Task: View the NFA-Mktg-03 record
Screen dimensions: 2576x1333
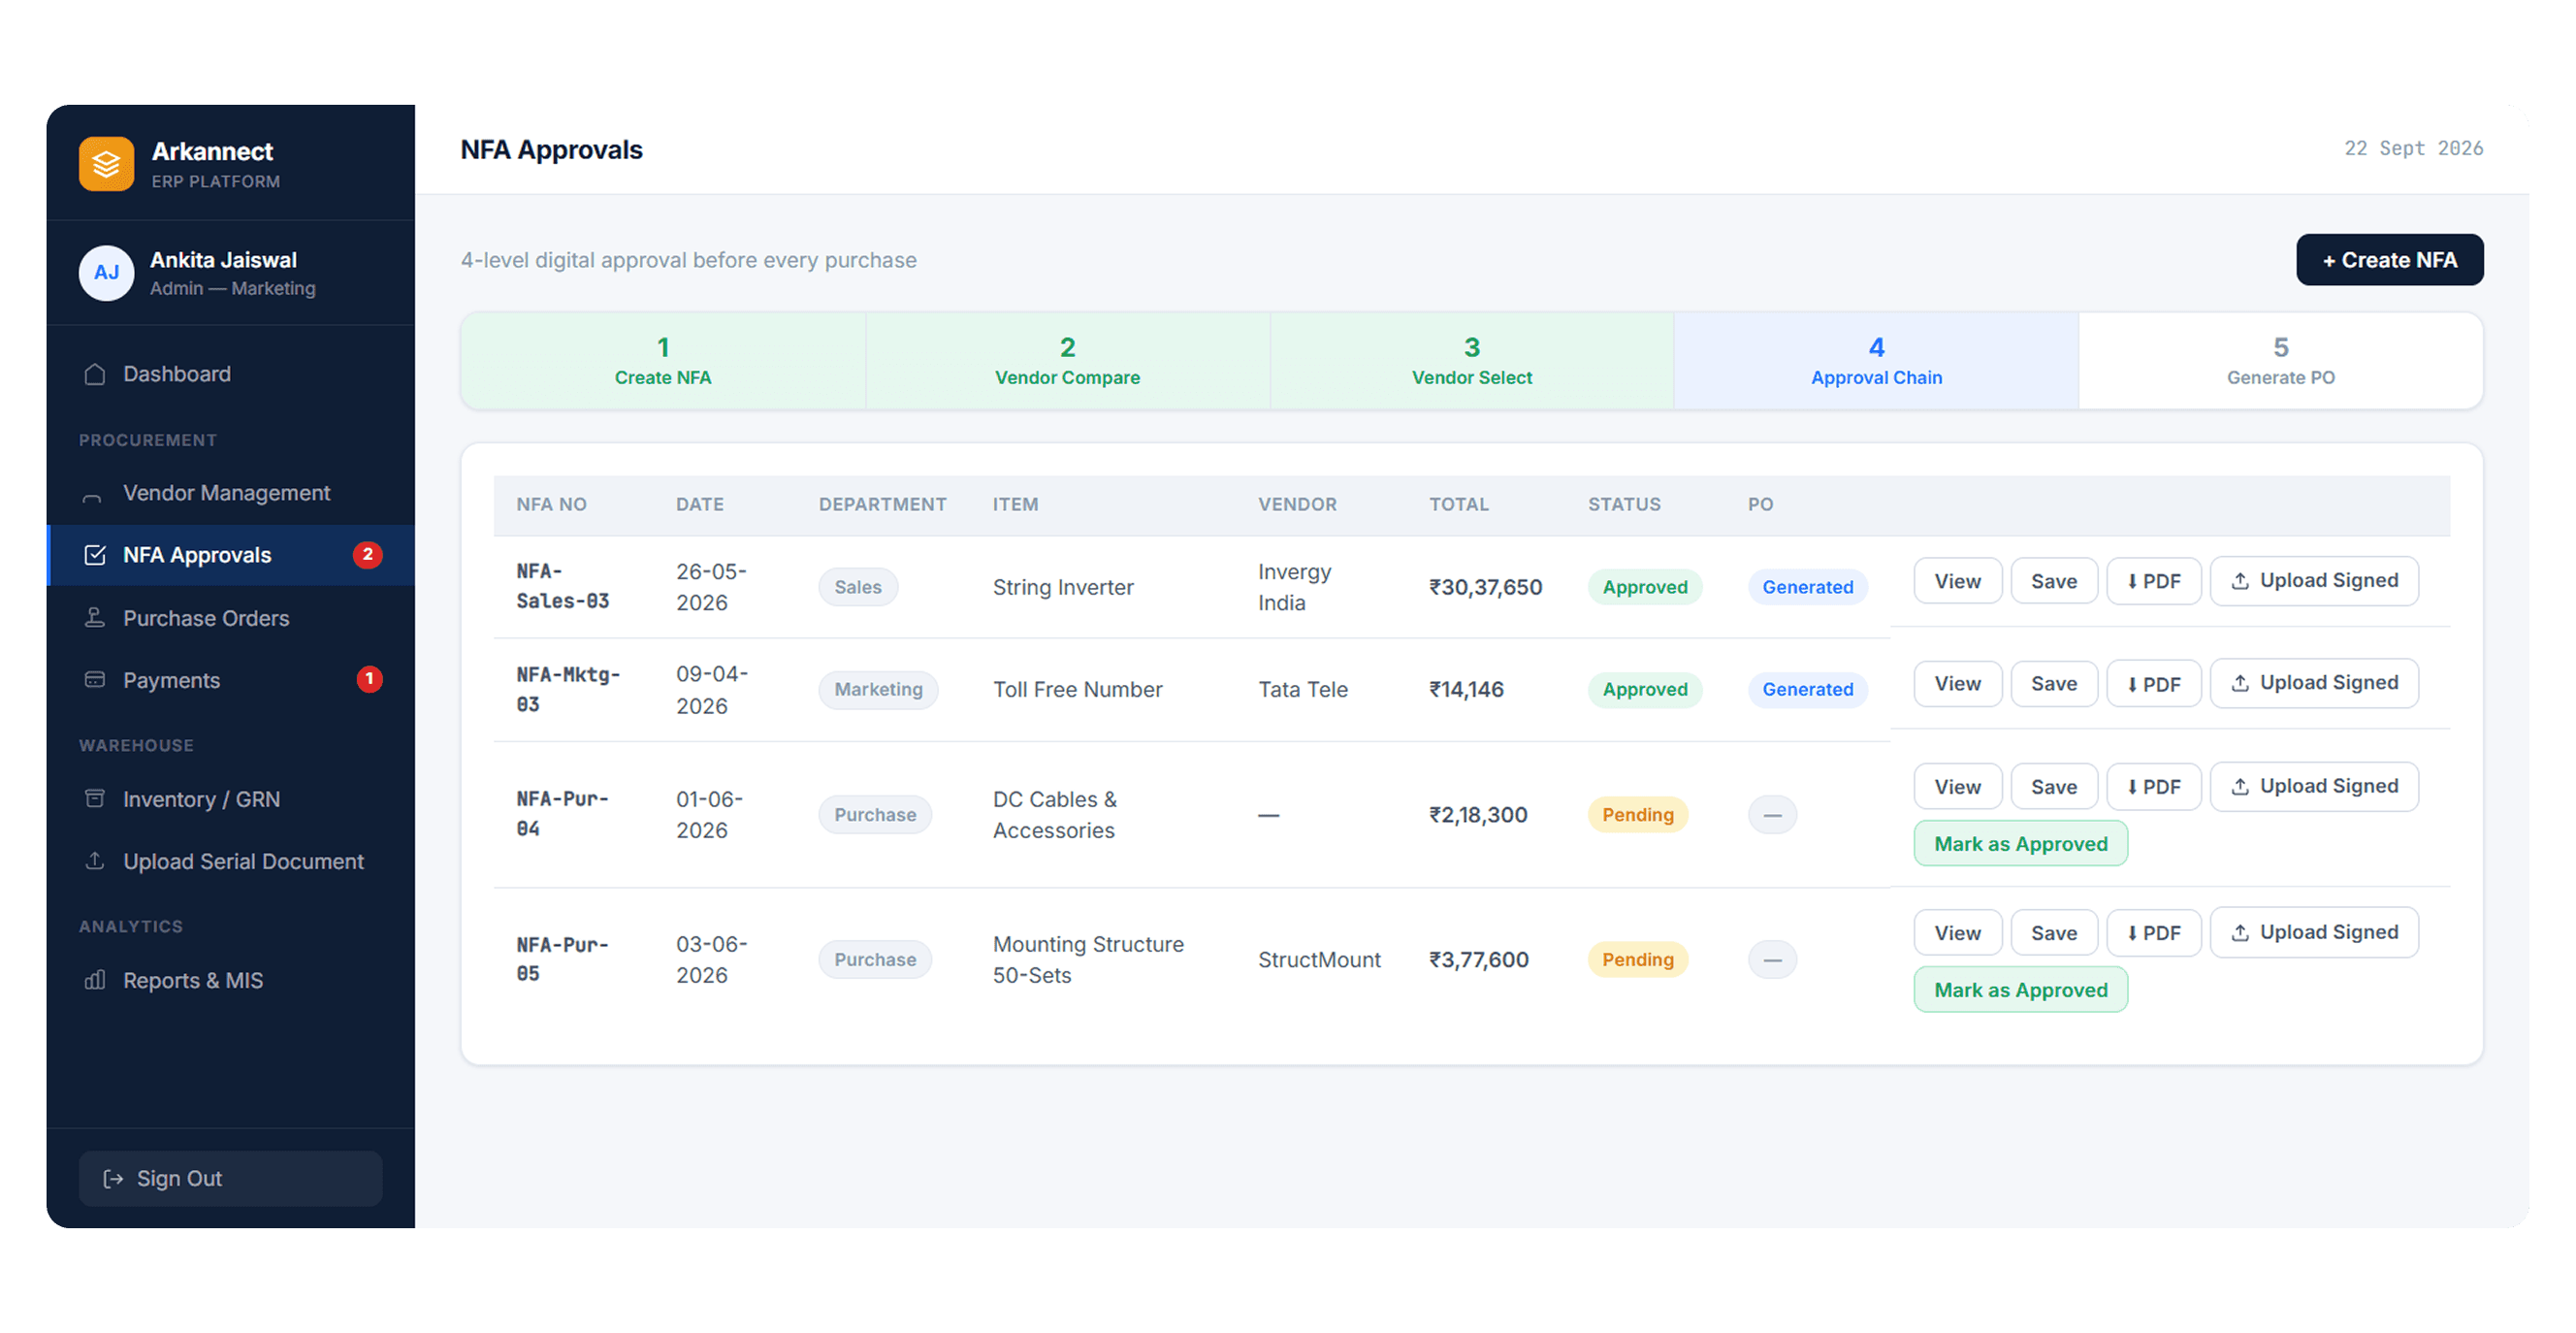Action: pos(1957,684)
